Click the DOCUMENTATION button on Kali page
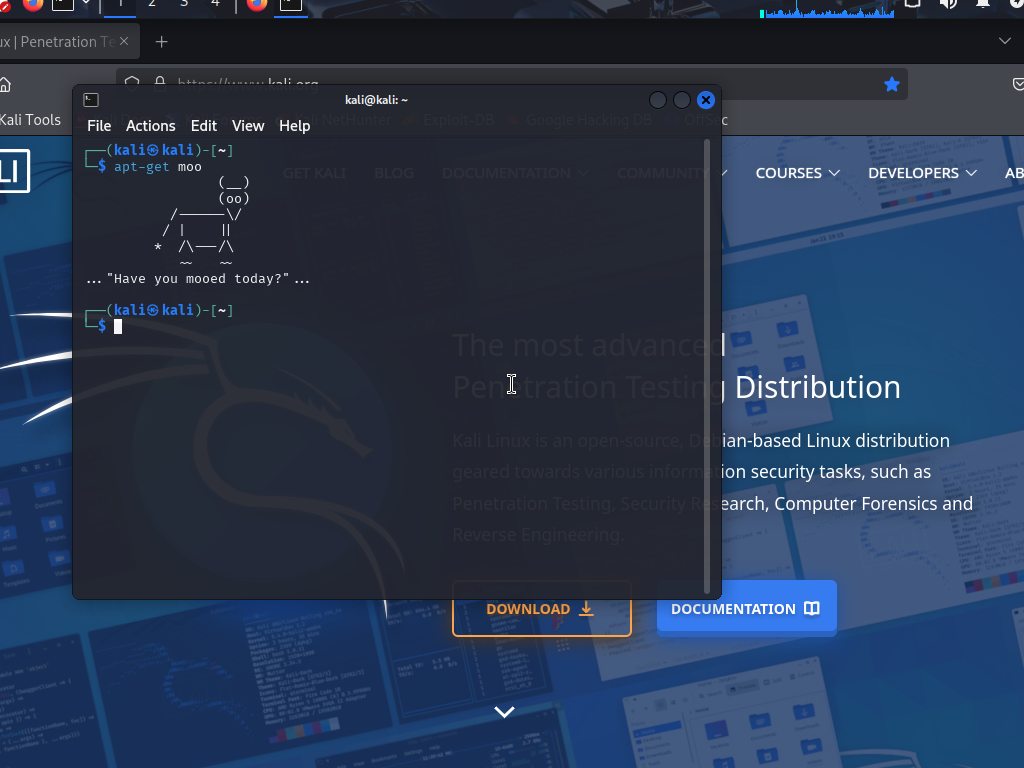The height and width of the screenshot is (768, 1024). [x=746, y=609]
